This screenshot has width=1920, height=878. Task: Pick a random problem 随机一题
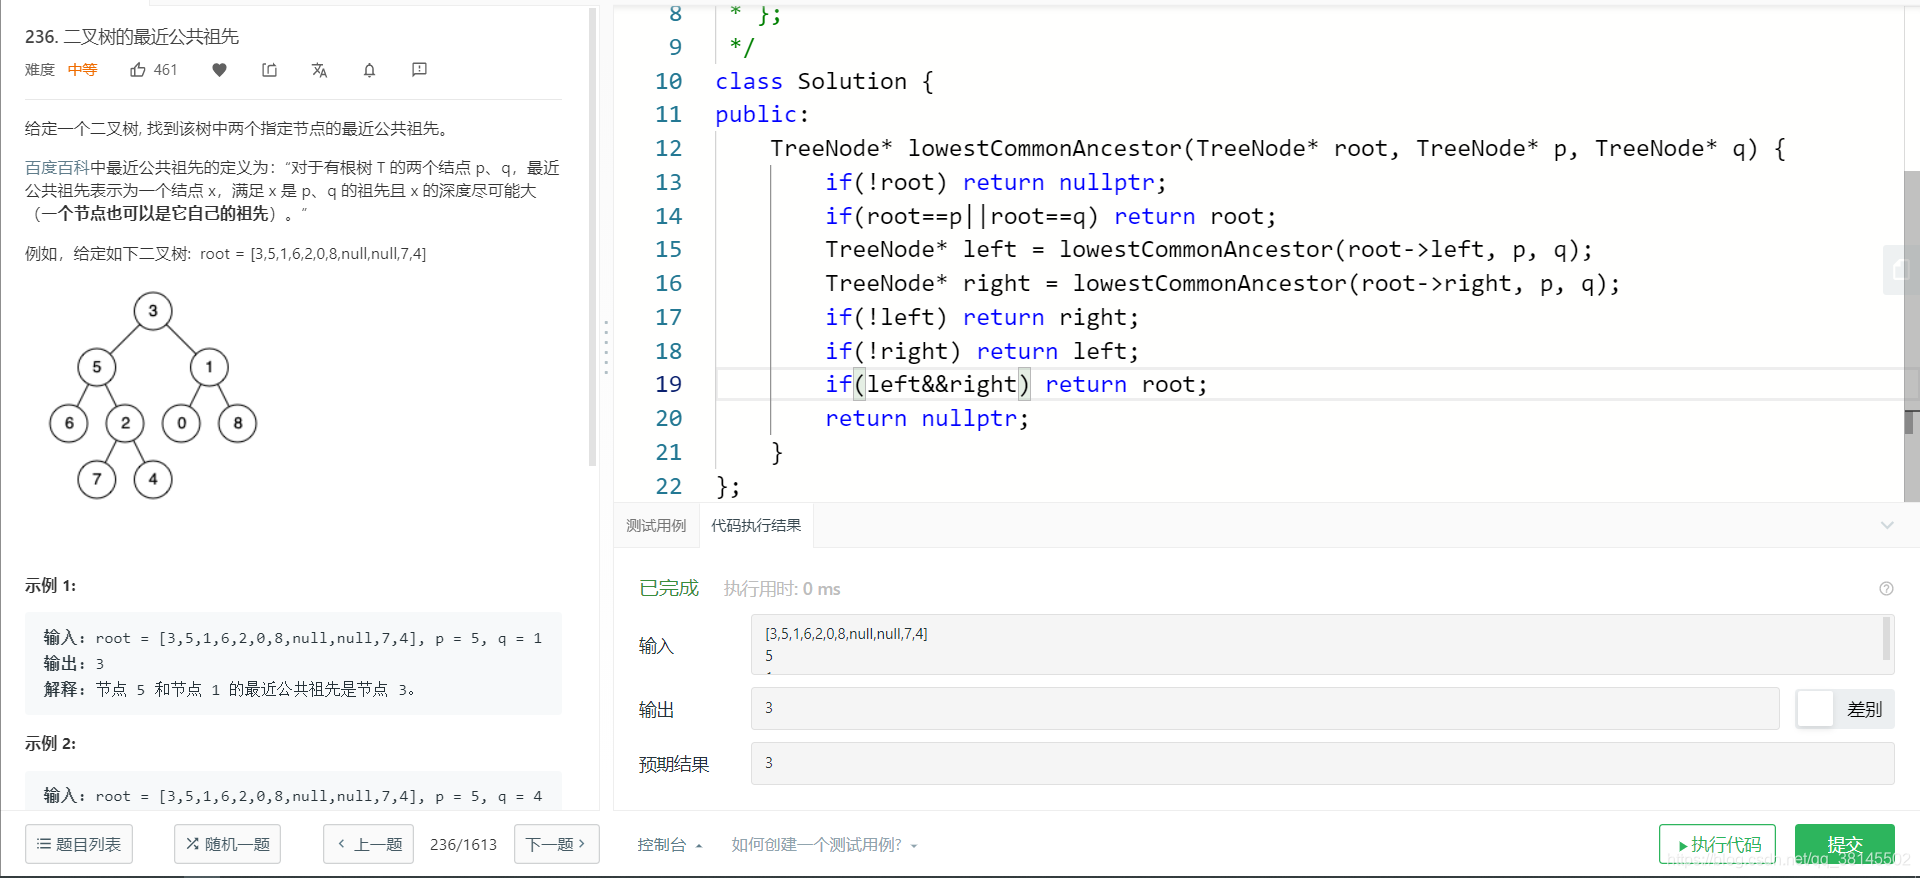click(x=227, y=844)
